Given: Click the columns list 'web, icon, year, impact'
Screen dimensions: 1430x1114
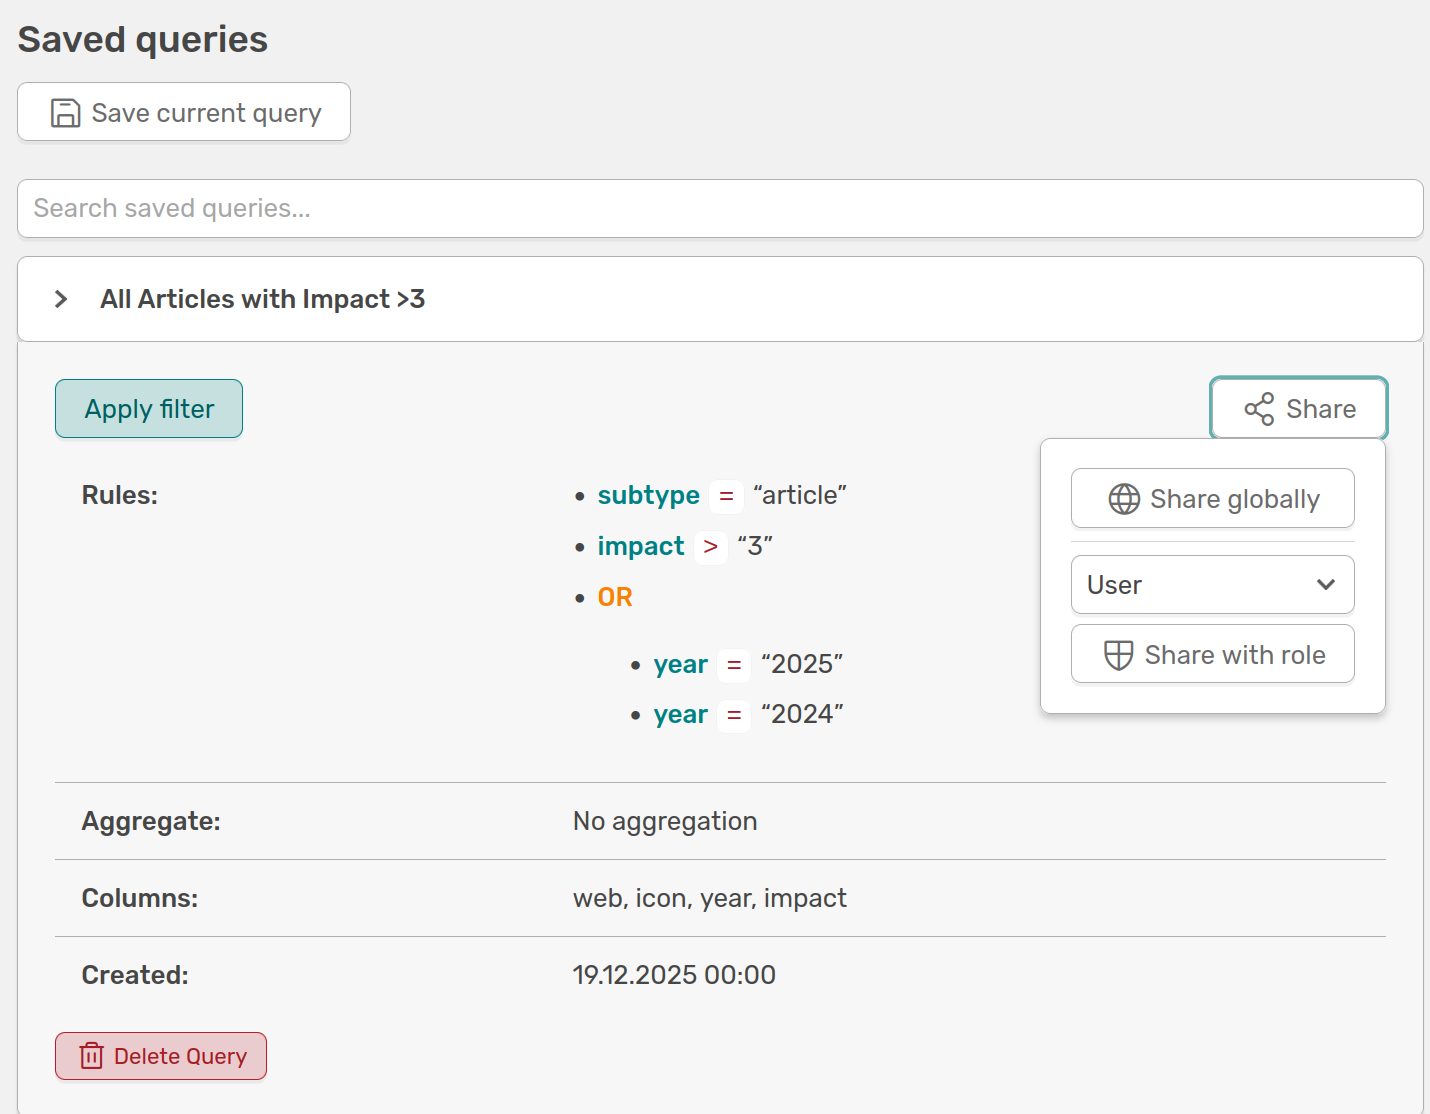Looking at the screenshot, I should coord(710,898).
